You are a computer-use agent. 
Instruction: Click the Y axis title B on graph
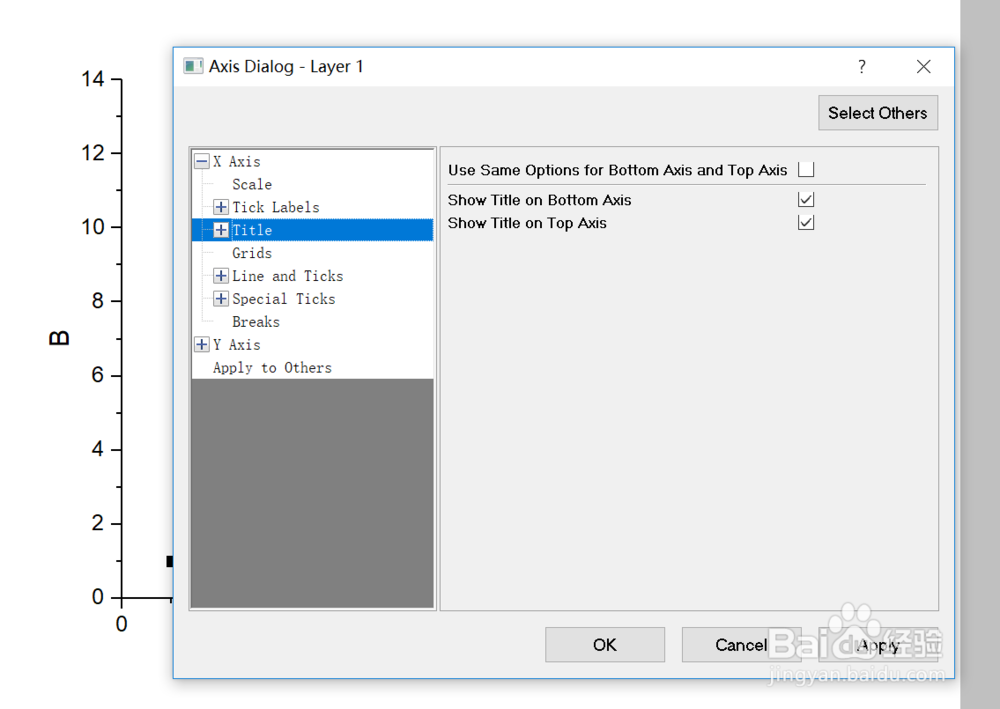pos(60,338)
